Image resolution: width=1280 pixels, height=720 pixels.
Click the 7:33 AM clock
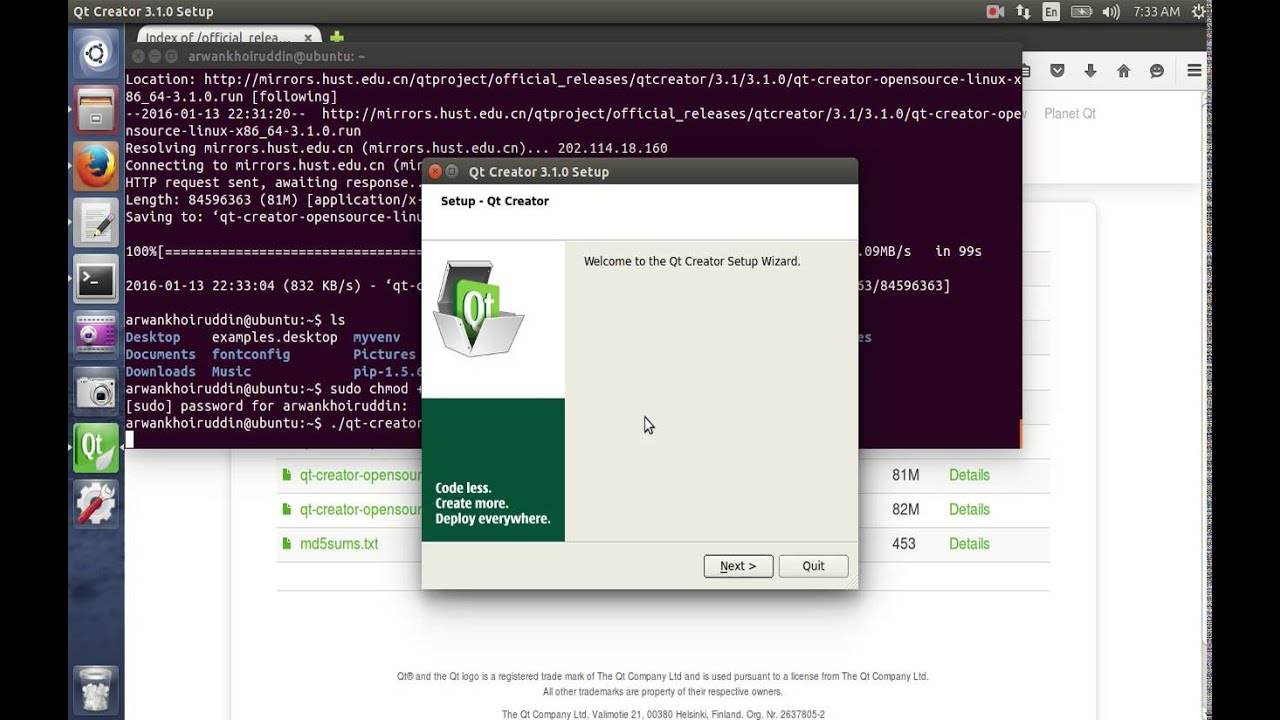coord(1157,12)
